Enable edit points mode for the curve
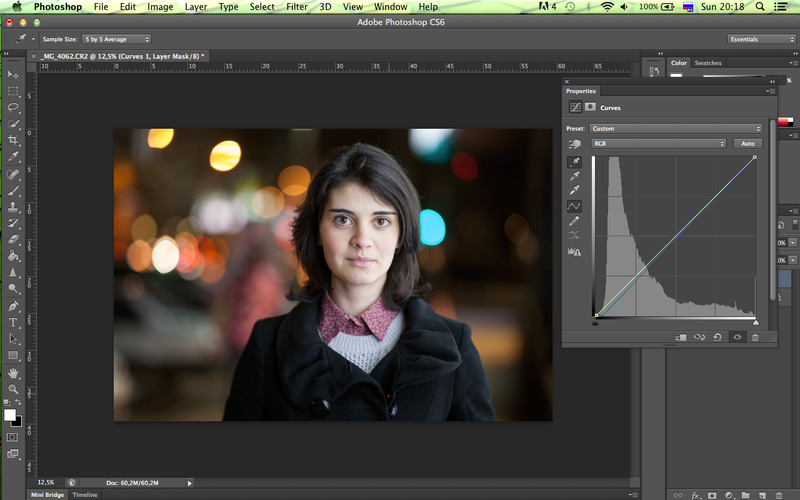Viewport: 800px width, 500px height. (x=575, y=206)
